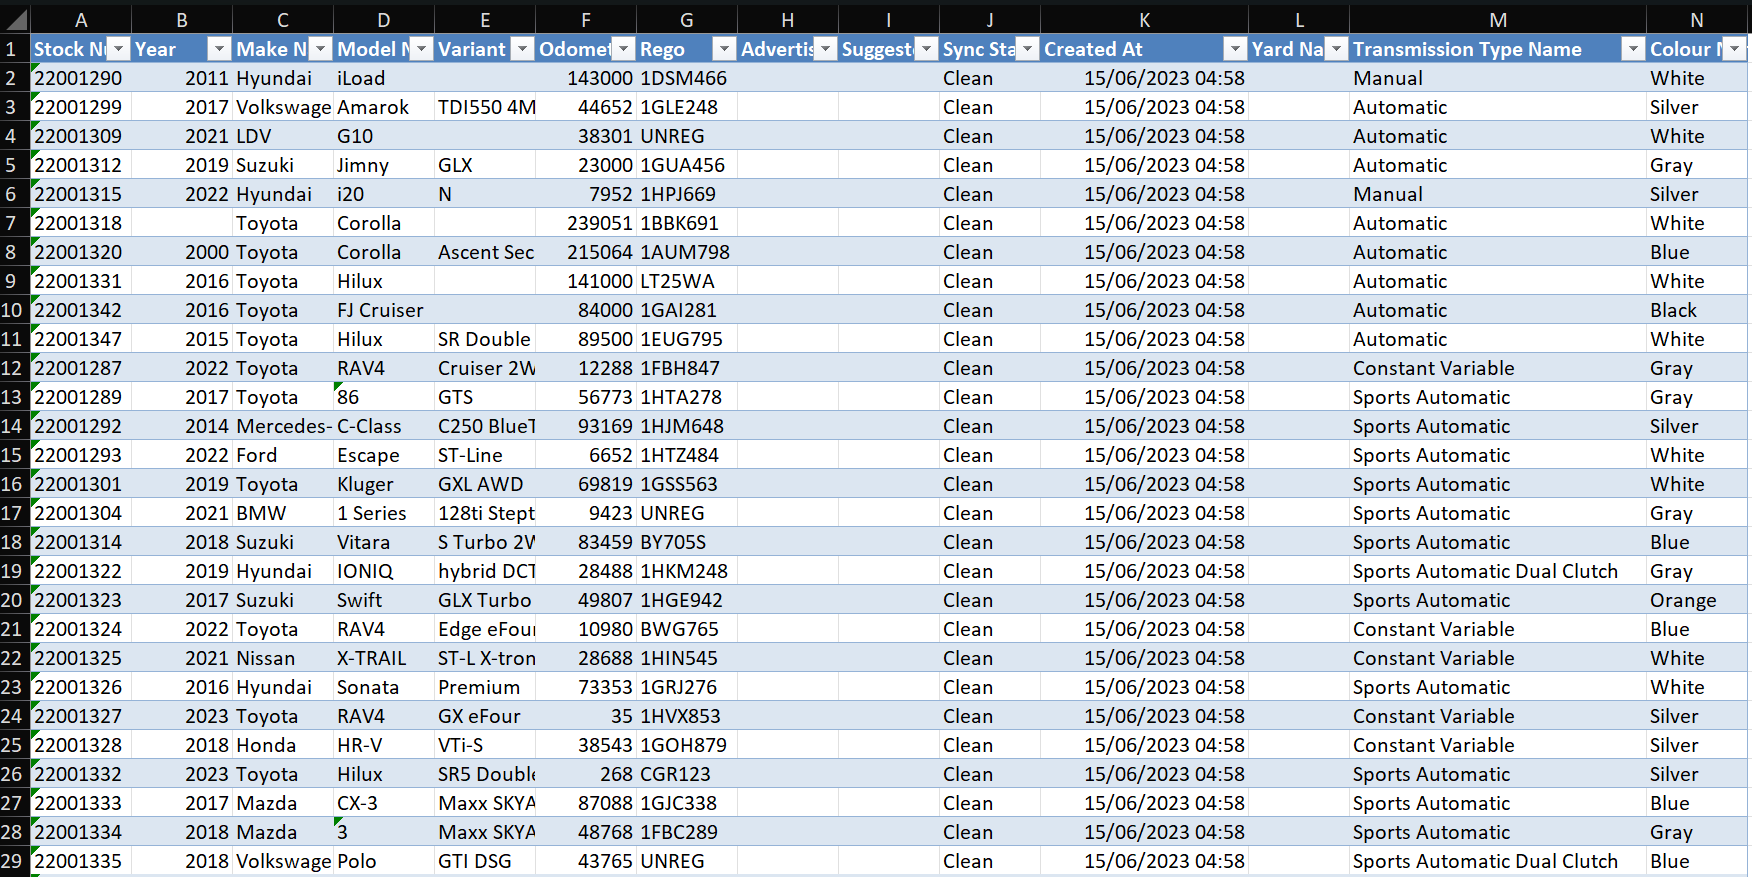Screen dimensions: 1752x877
Task: Open the Sync Status filter dropdown
Action: click(x=1028, y=49)
